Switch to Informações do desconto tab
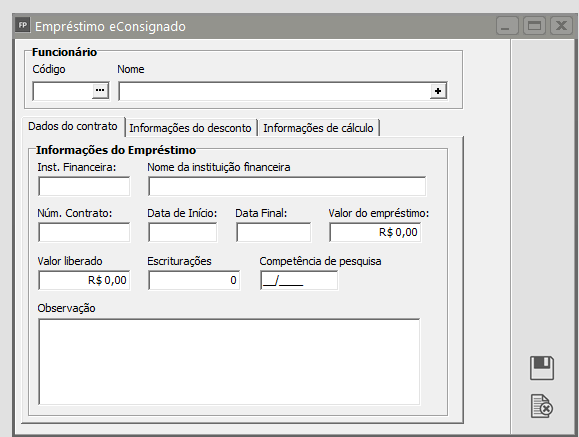 (191, 128)
